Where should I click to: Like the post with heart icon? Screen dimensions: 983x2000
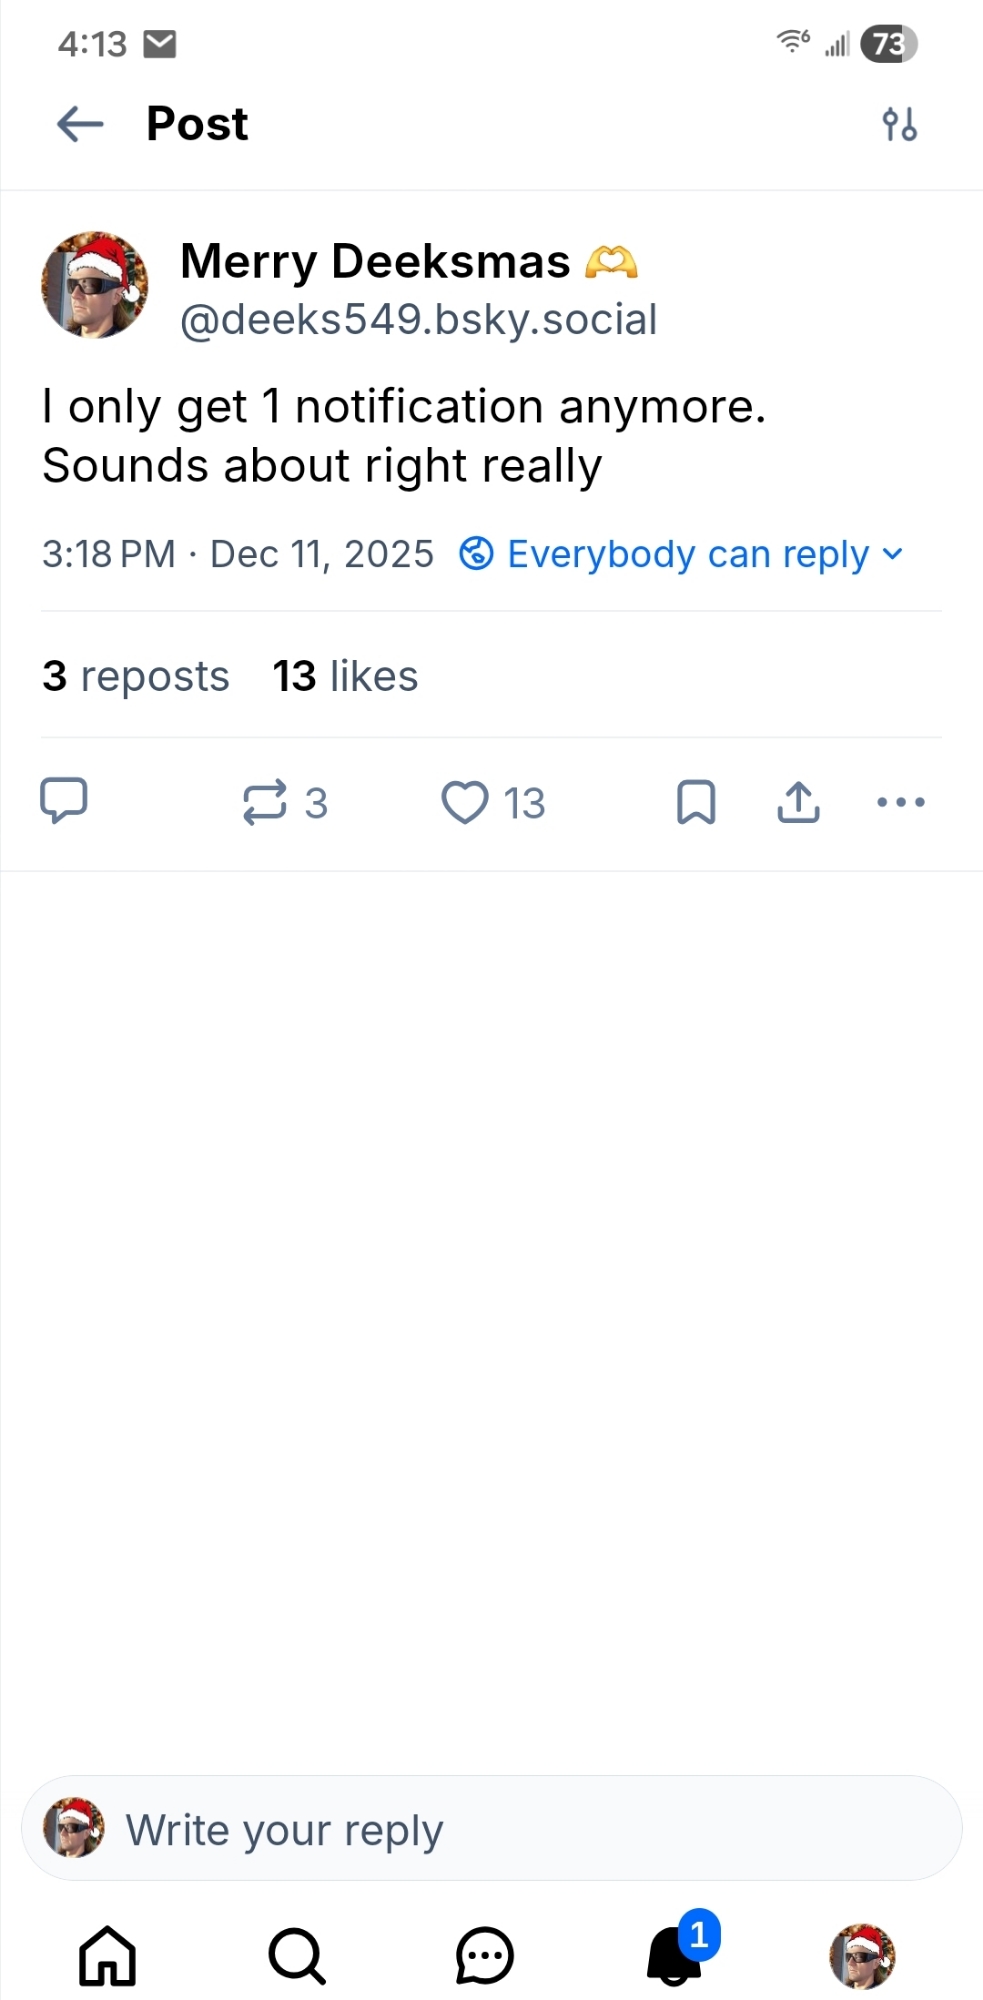pyautogui.click(x=465, y=802)
